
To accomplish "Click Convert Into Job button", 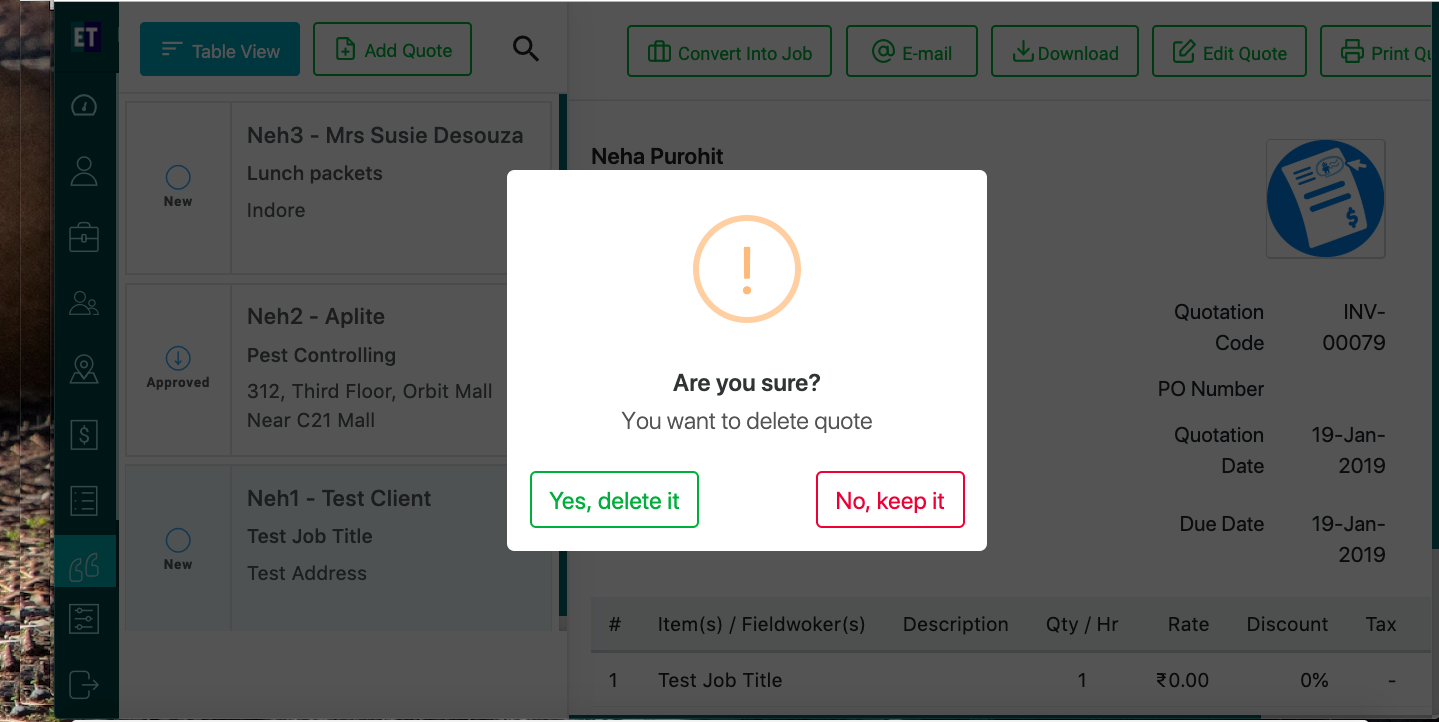I will (729, 52).
